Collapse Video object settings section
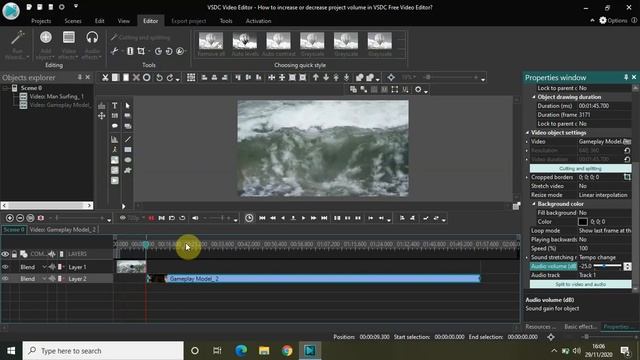The image size is (640, 360). click(x=527, y=133)
